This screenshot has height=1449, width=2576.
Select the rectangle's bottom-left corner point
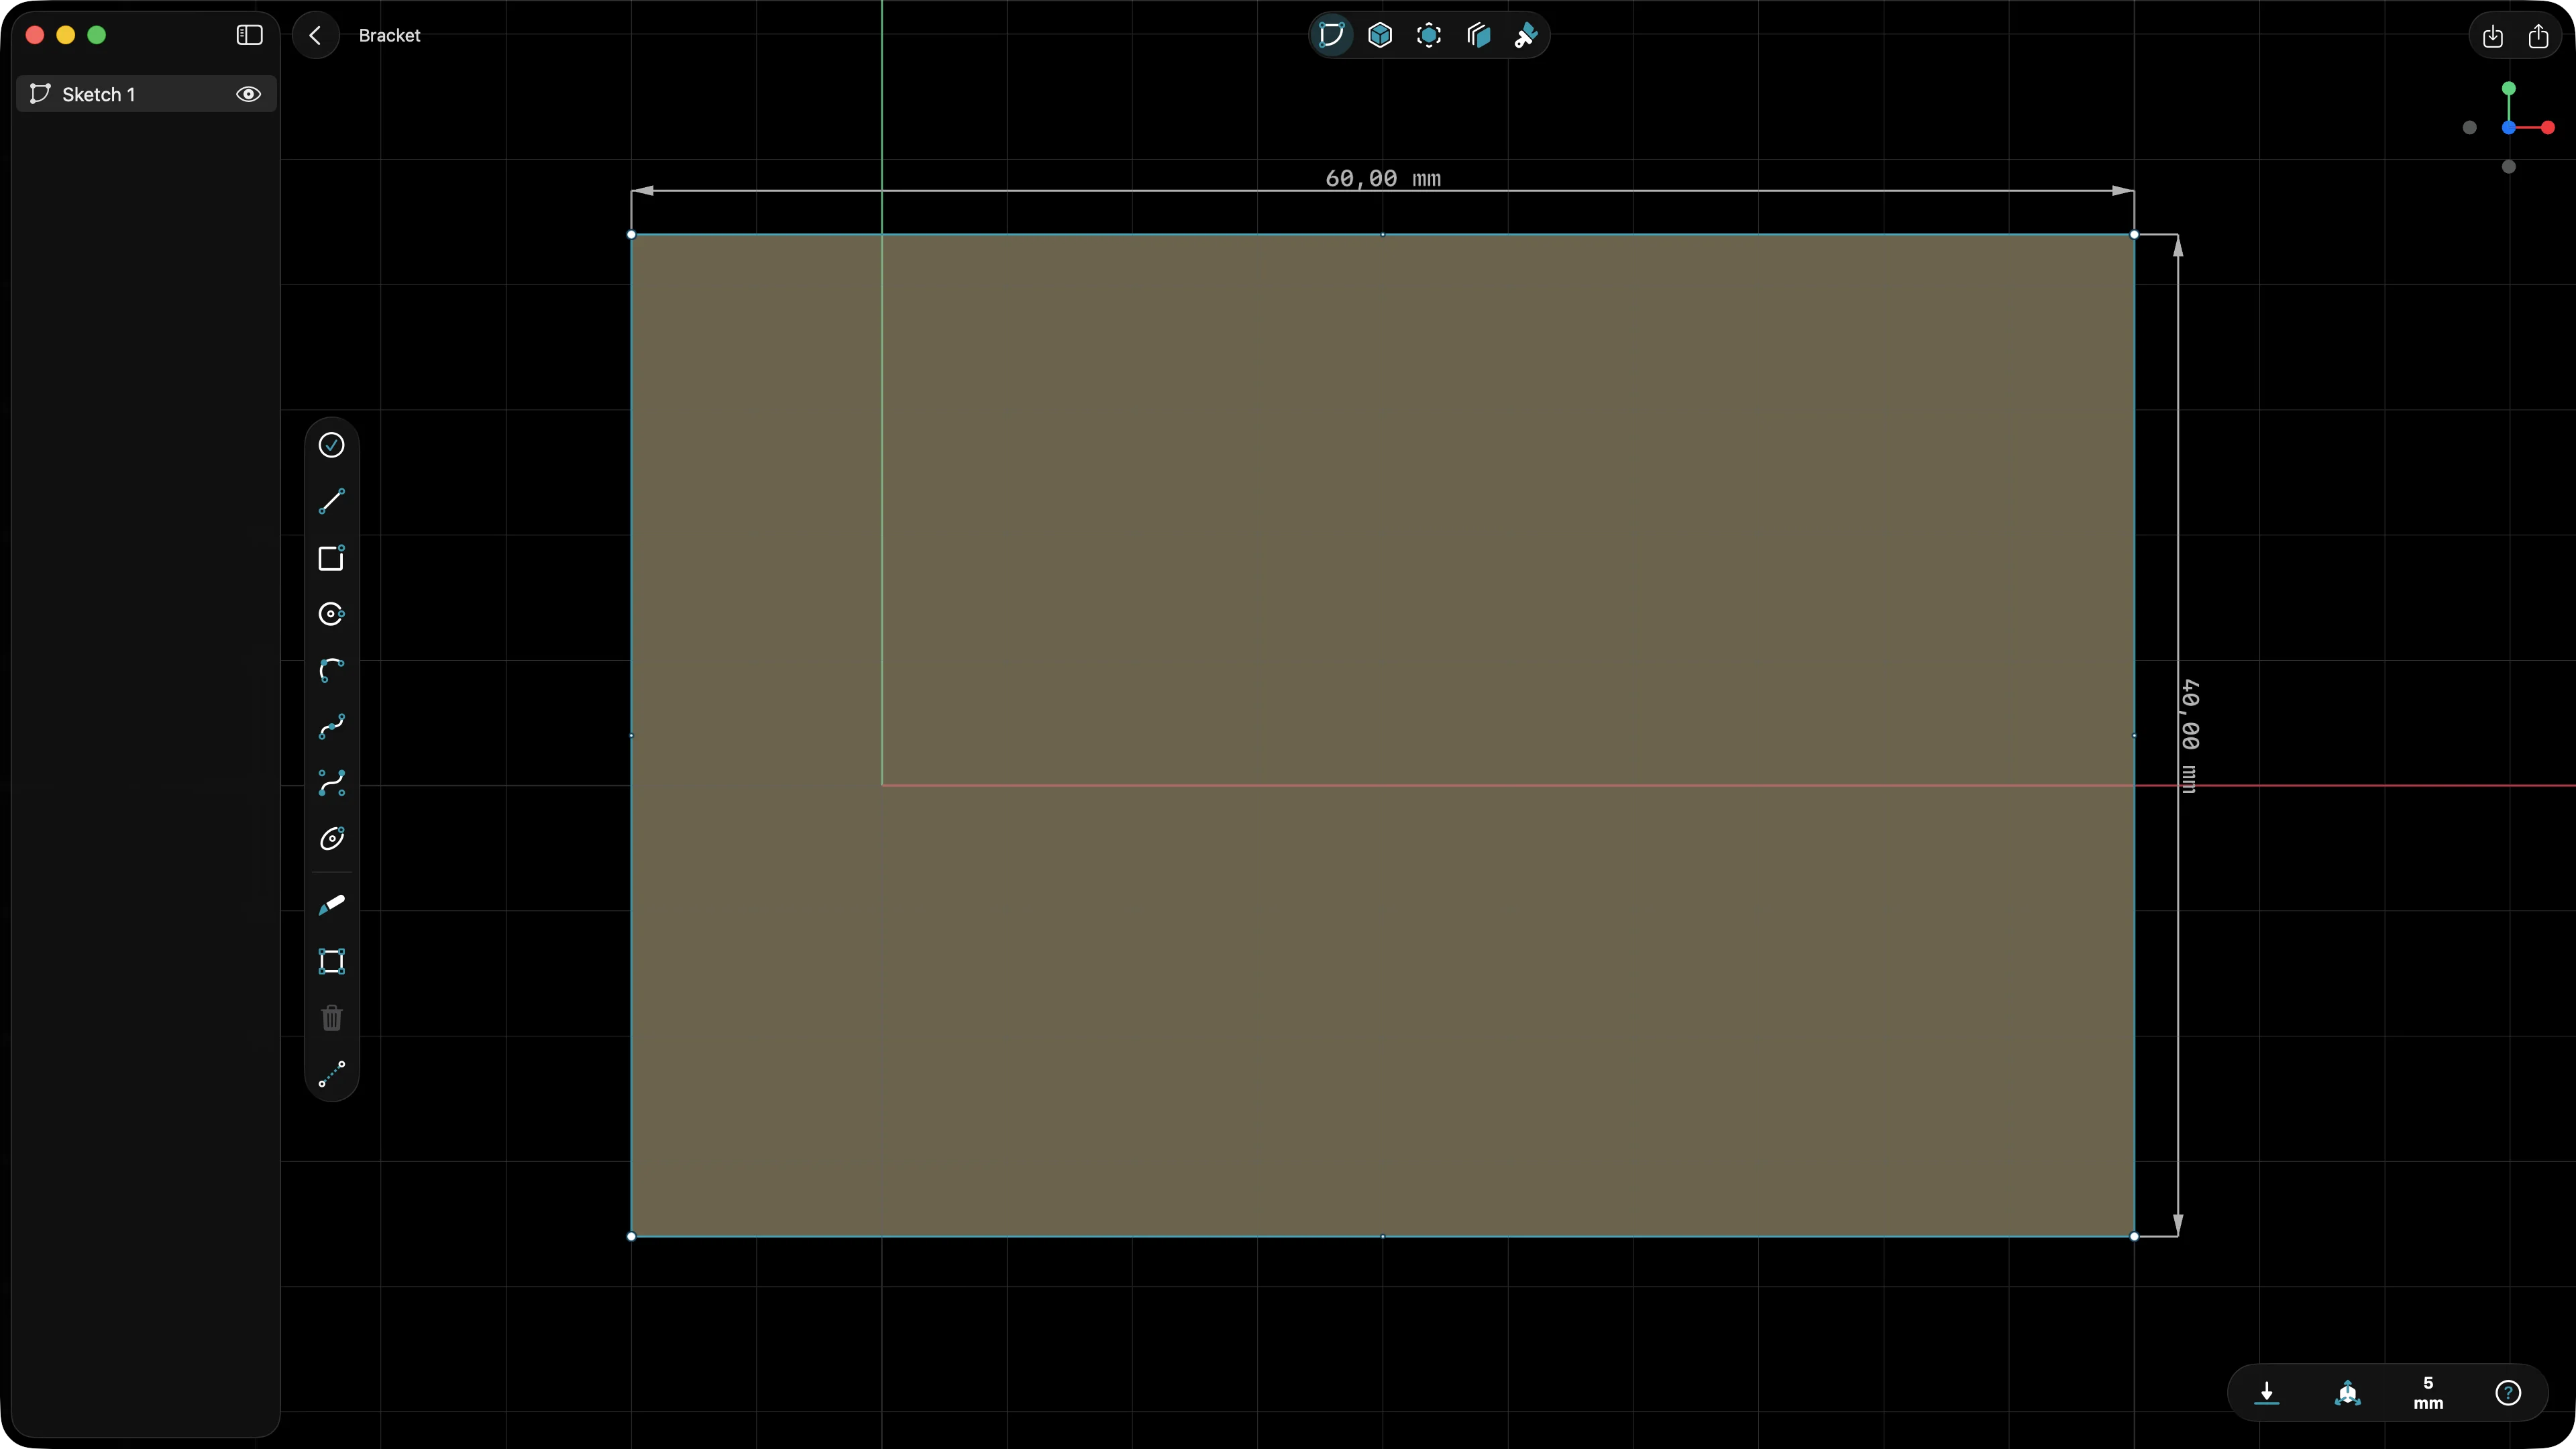point(631,1236)
